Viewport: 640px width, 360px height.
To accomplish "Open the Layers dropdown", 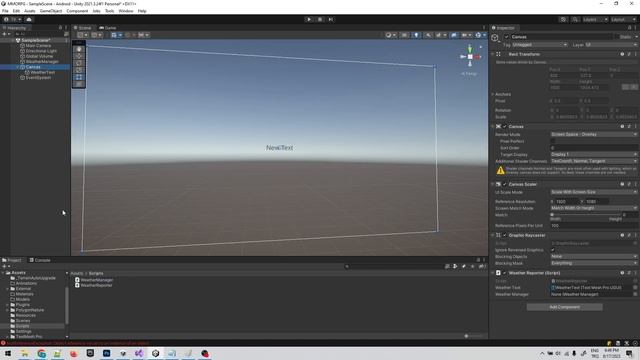I will 594,19.
